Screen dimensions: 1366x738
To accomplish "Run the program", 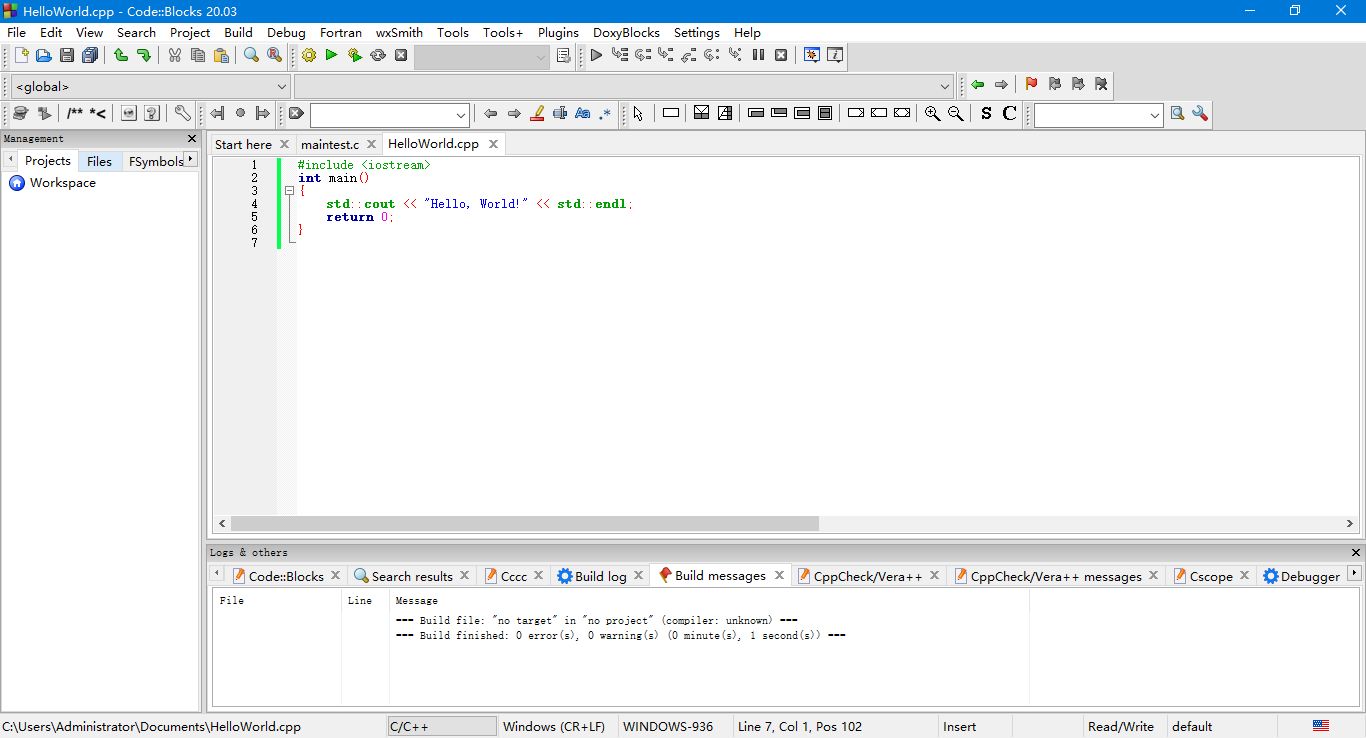I will click(331, 55).
